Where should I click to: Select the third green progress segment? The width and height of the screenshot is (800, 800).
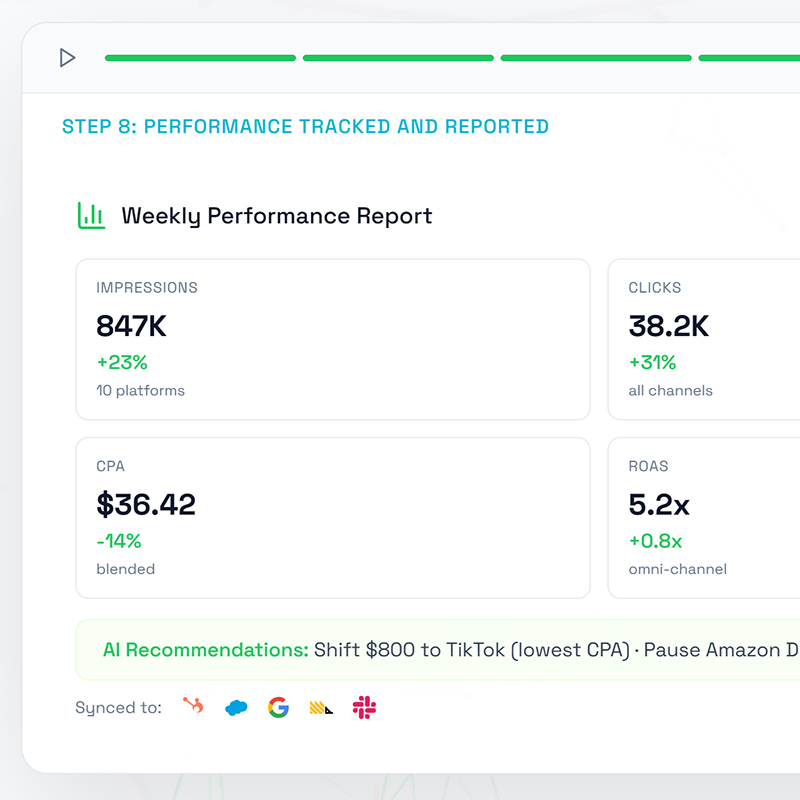coord(596,58)
